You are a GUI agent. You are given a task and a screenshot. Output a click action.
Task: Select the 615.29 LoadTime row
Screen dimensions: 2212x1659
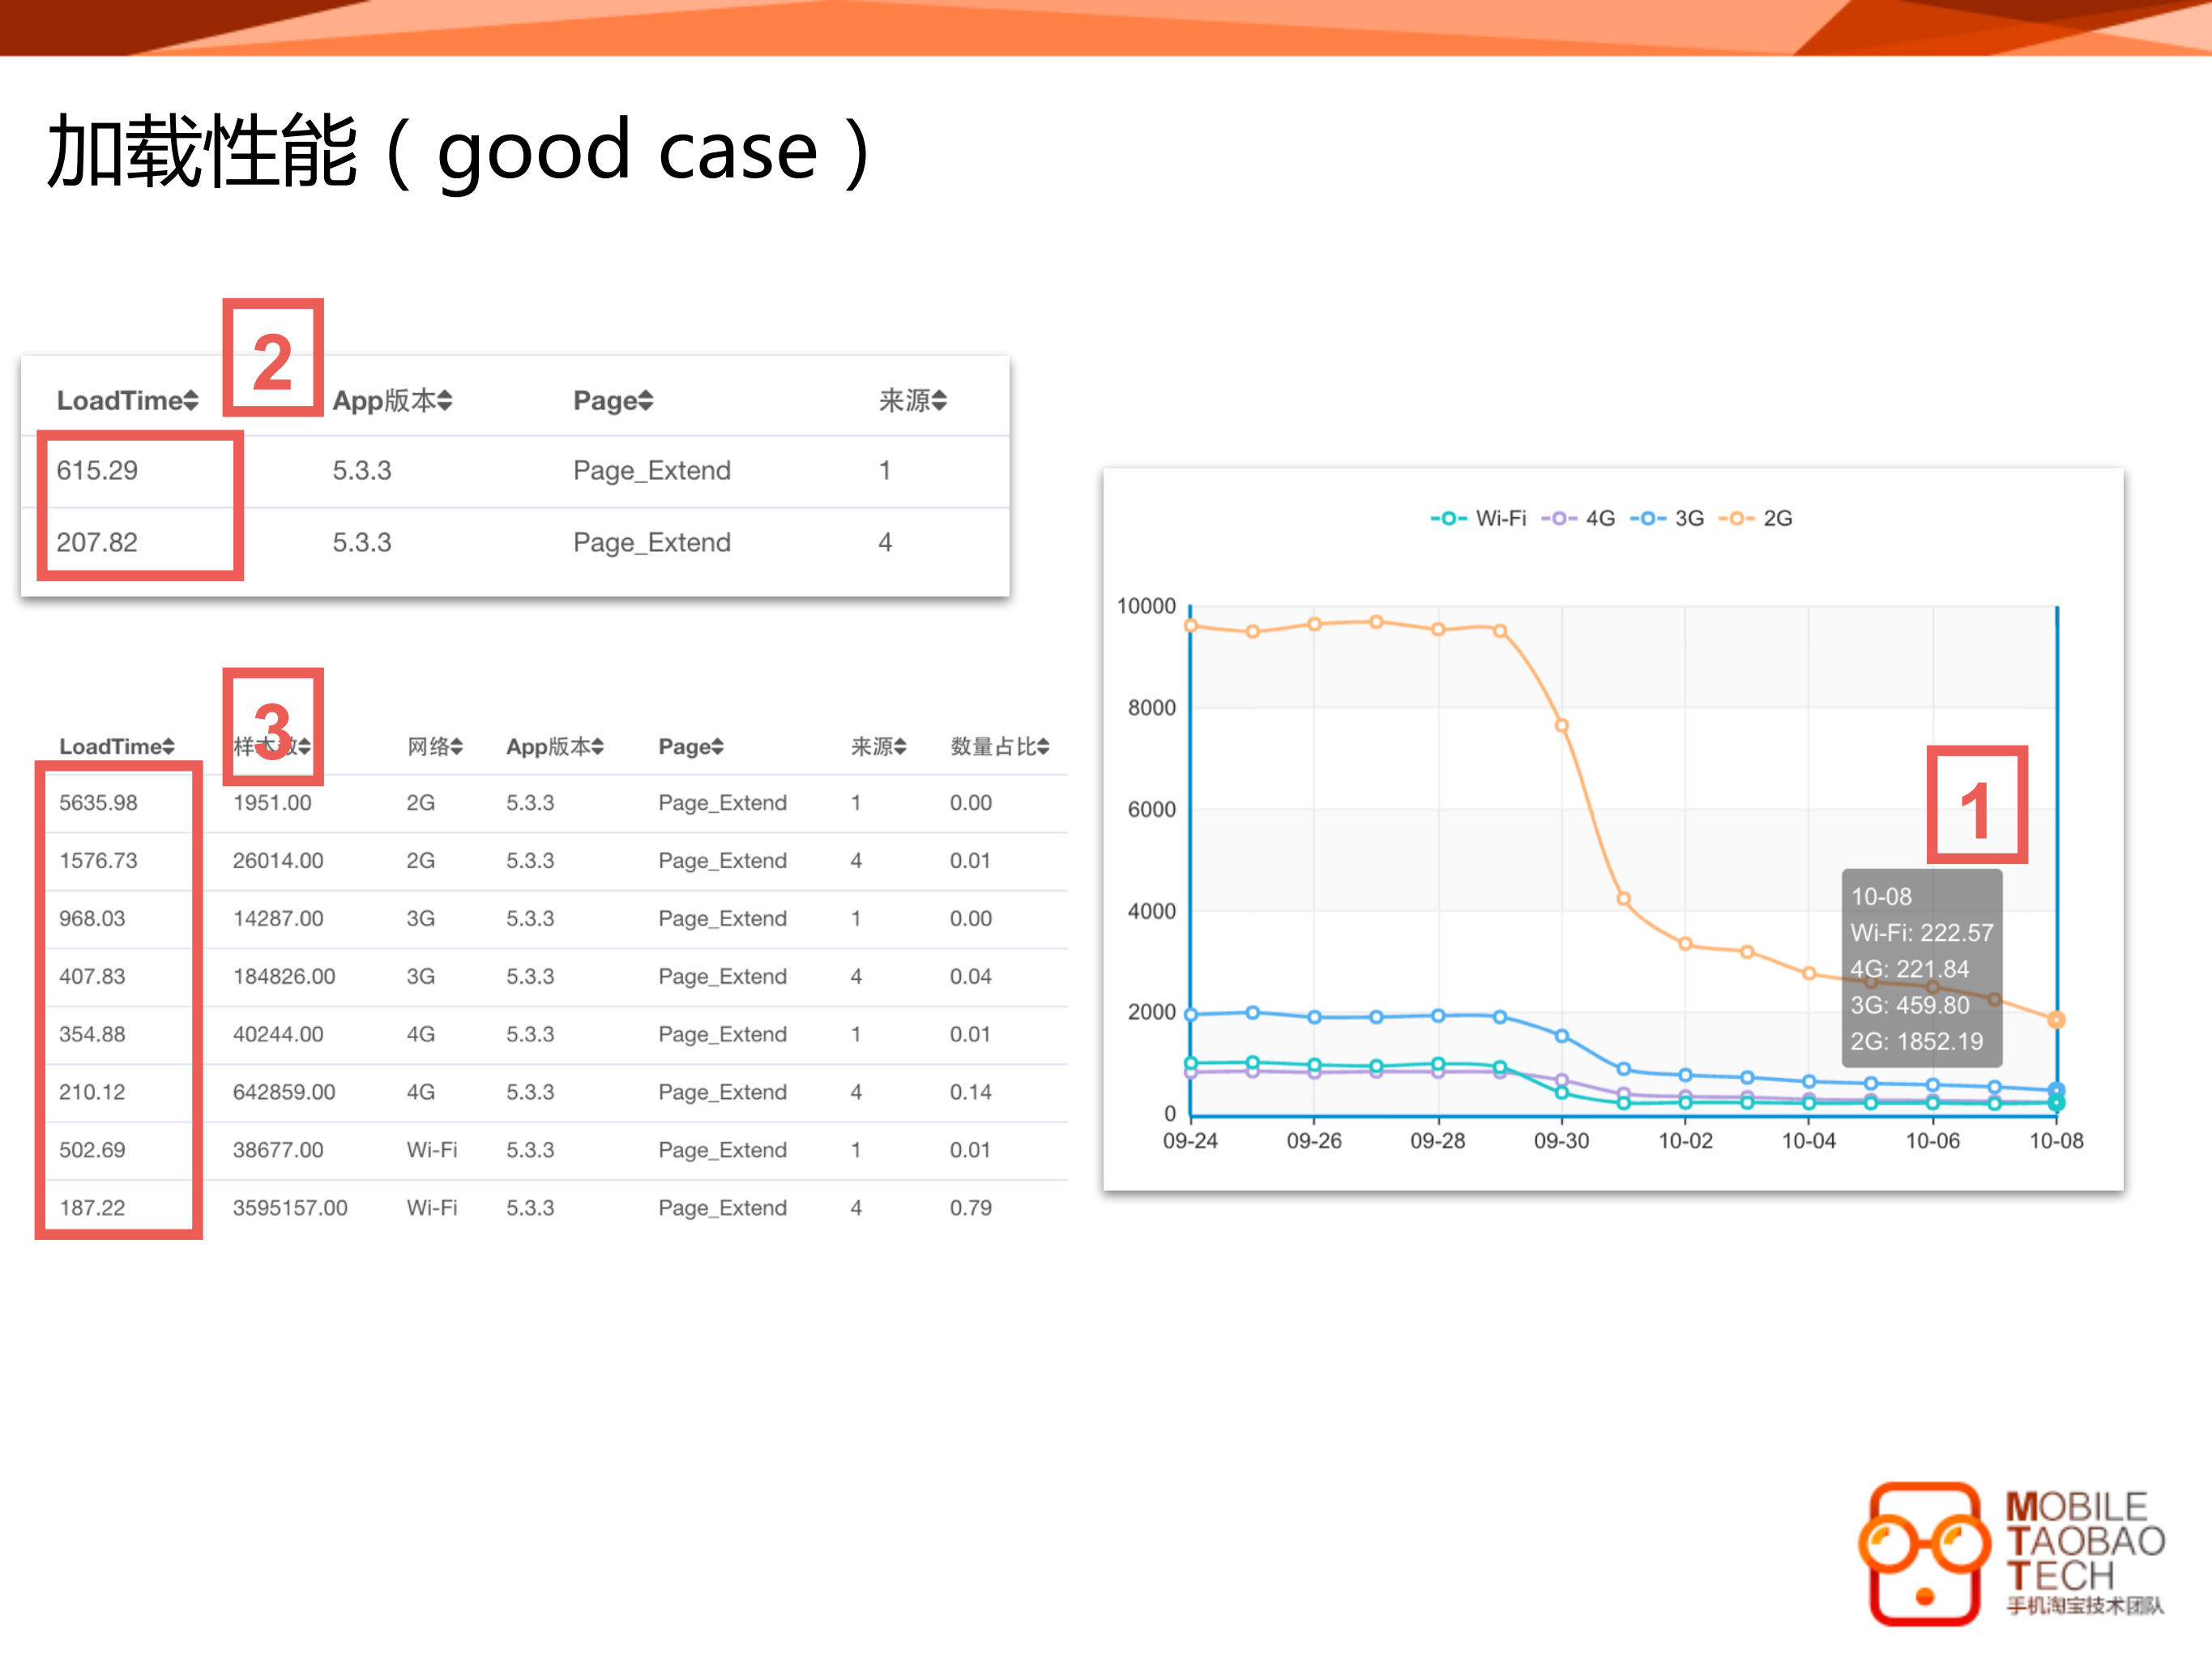click(x=97, y=470)
